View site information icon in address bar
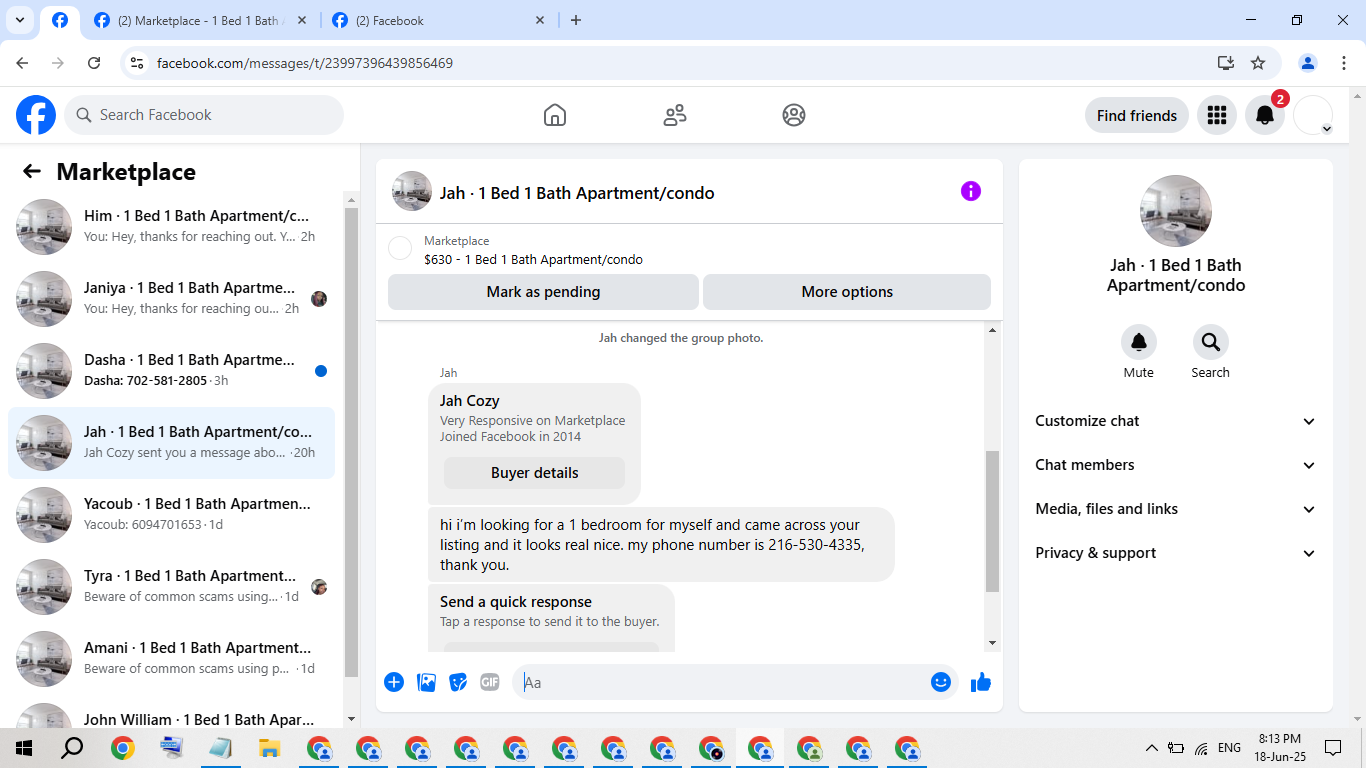This screenshot has height=768, width=1366. [x=138, y=63]
